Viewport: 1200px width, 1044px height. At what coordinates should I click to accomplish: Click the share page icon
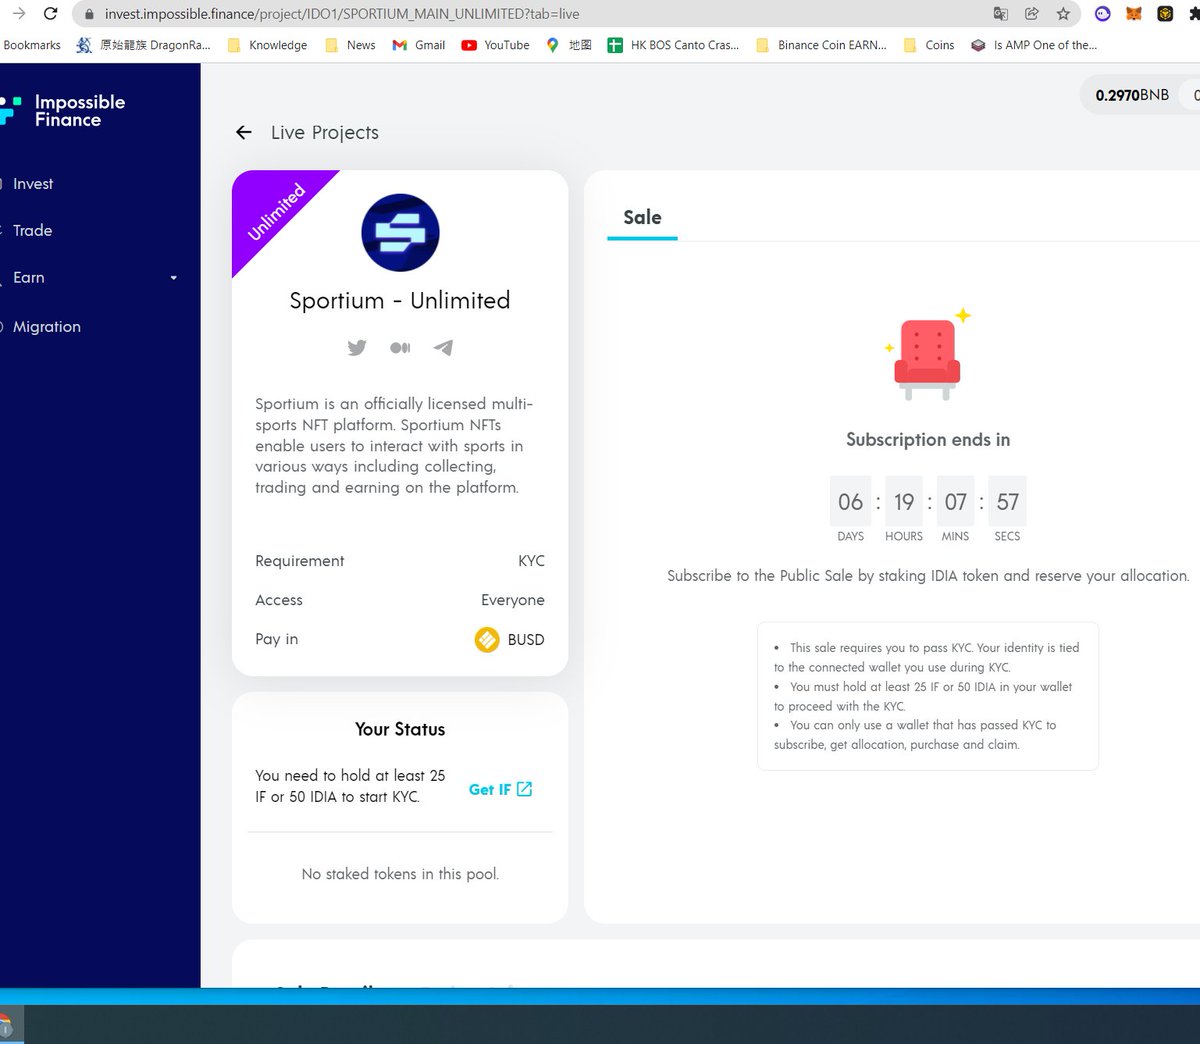point(1032,14)
